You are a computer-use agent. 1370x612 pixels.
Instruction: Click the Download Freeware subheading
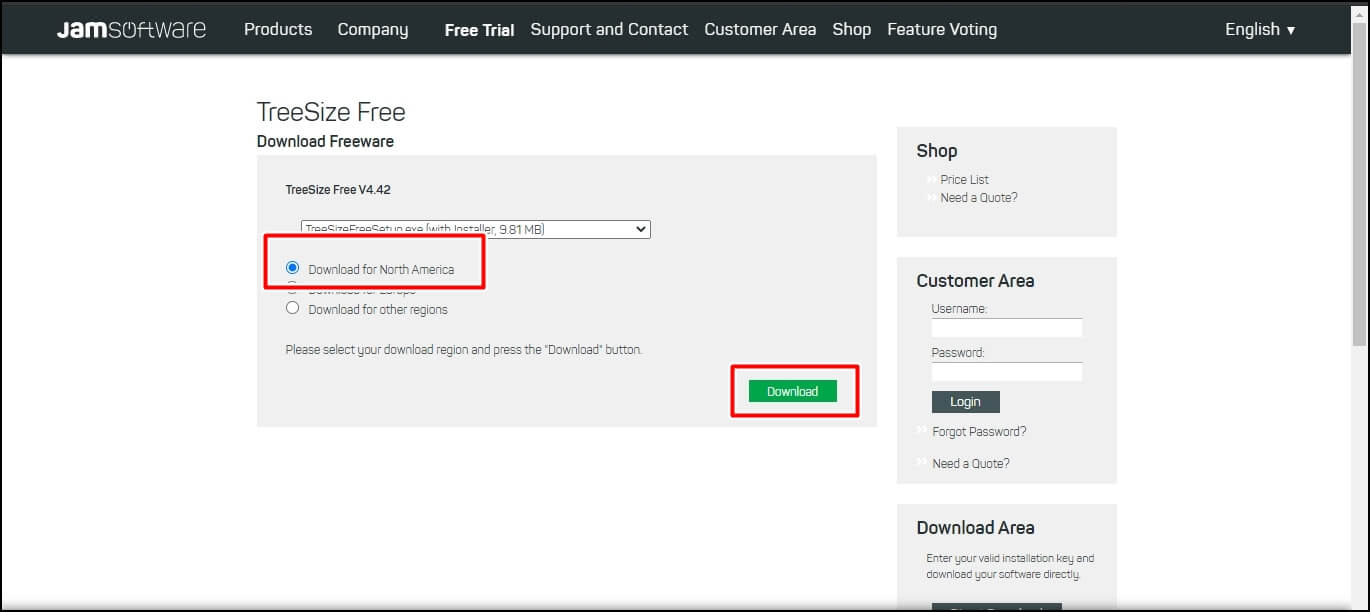[x=325, y=141]
